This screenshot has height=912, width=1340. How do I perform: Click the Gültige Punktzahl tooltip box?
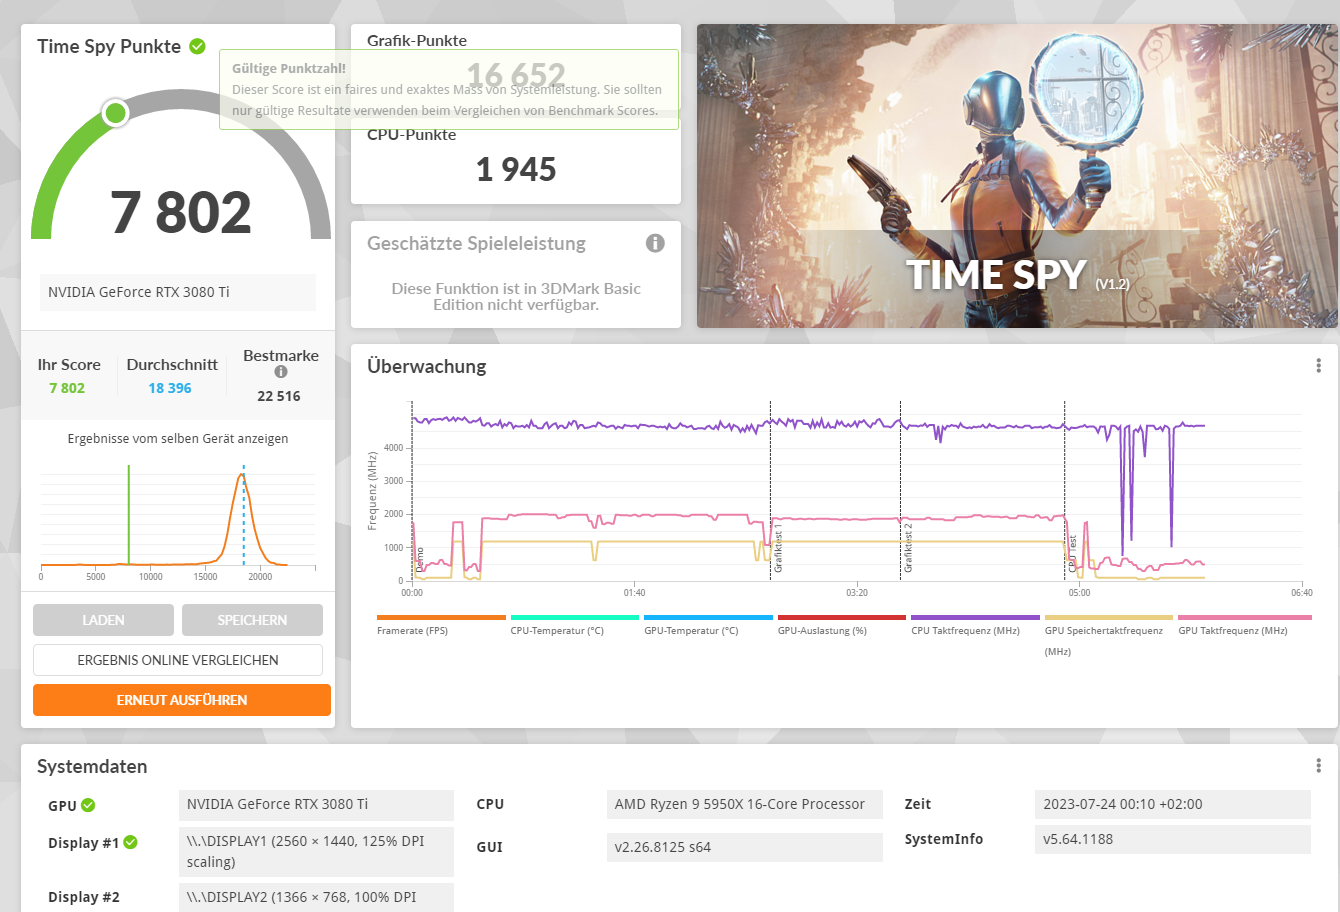tap(449, 89)
